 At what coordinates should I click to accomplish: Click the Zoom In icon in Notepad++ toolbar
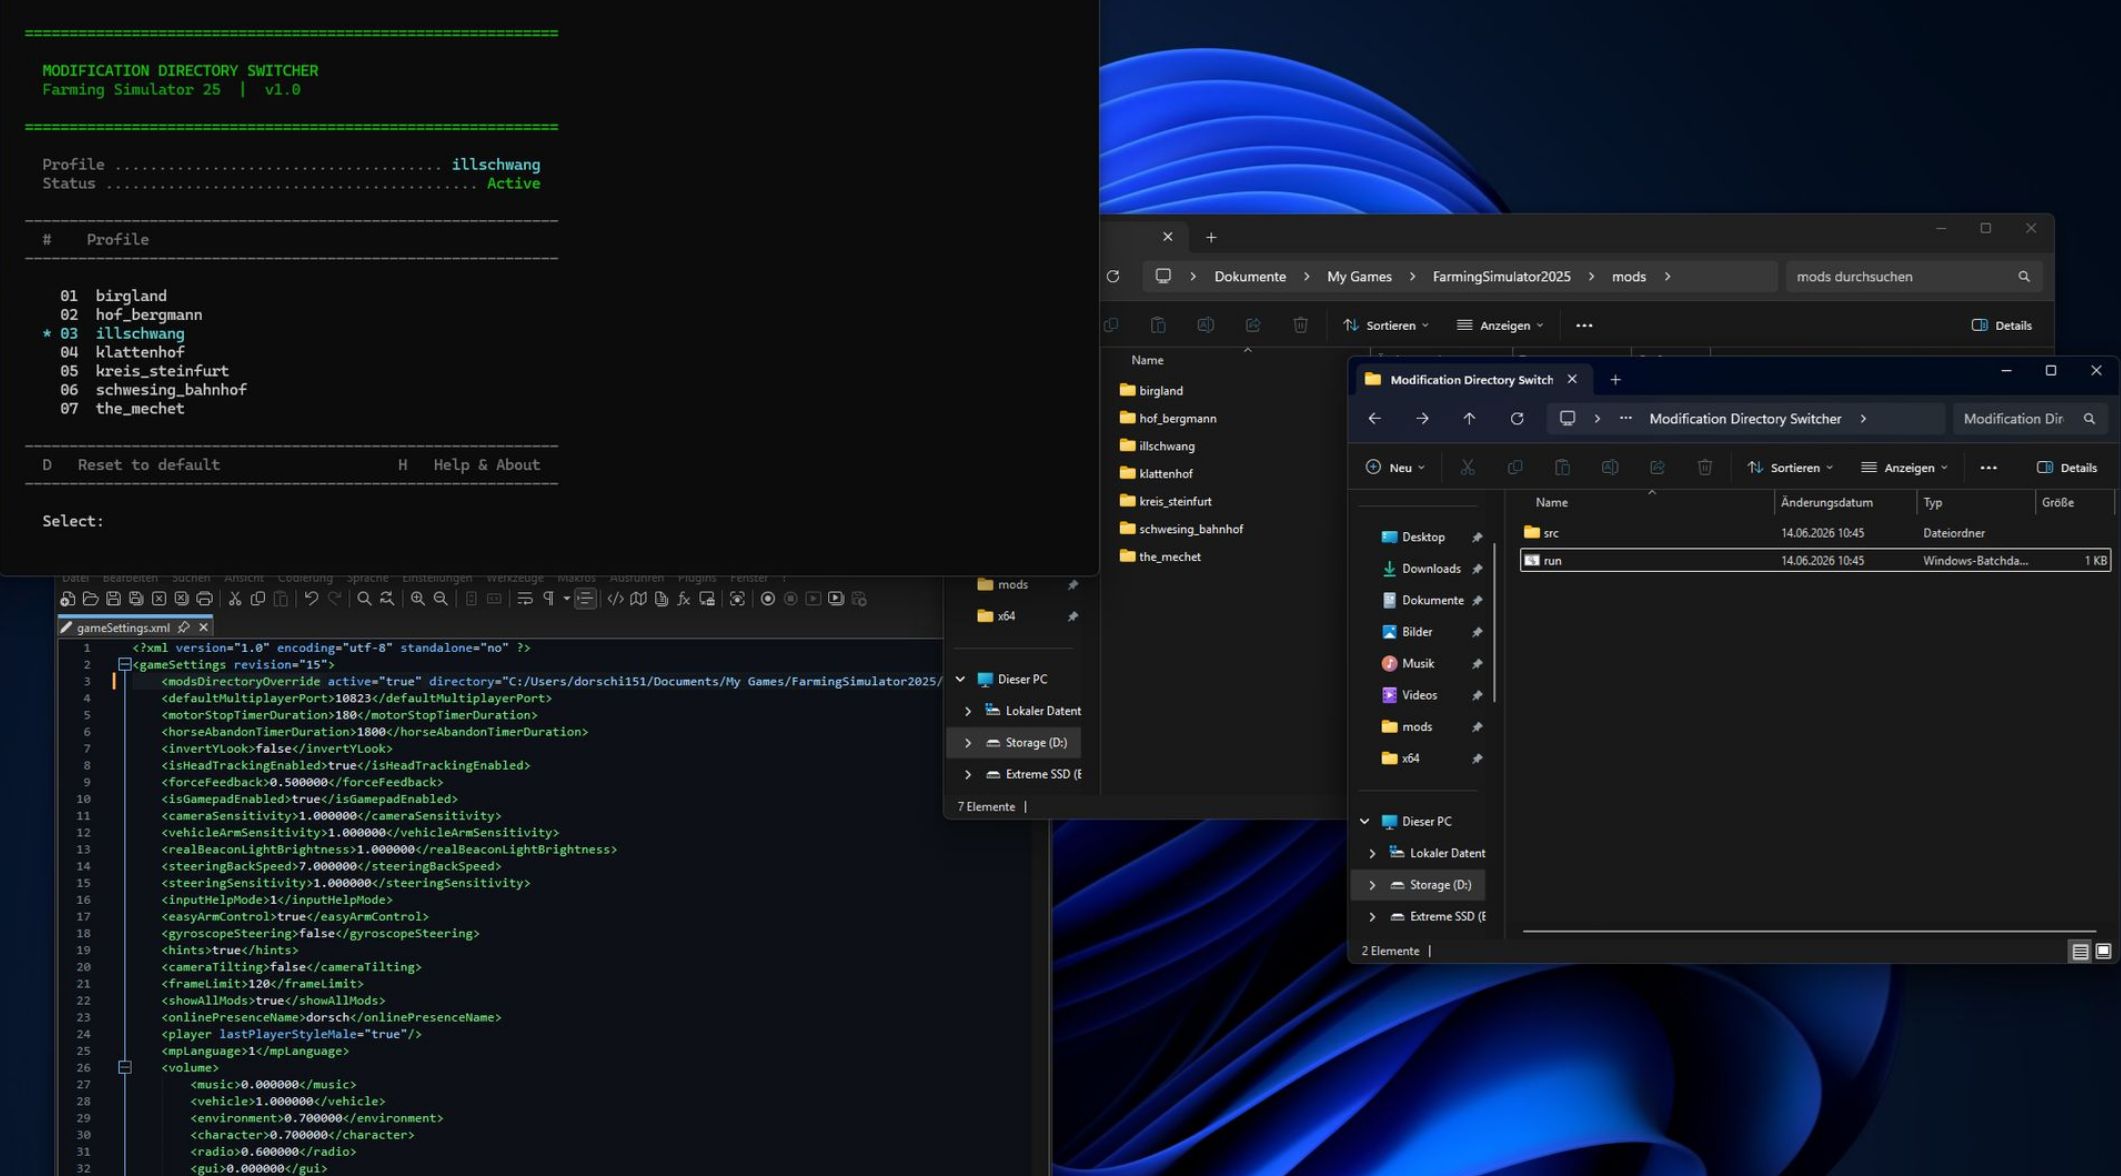point(417,599)
